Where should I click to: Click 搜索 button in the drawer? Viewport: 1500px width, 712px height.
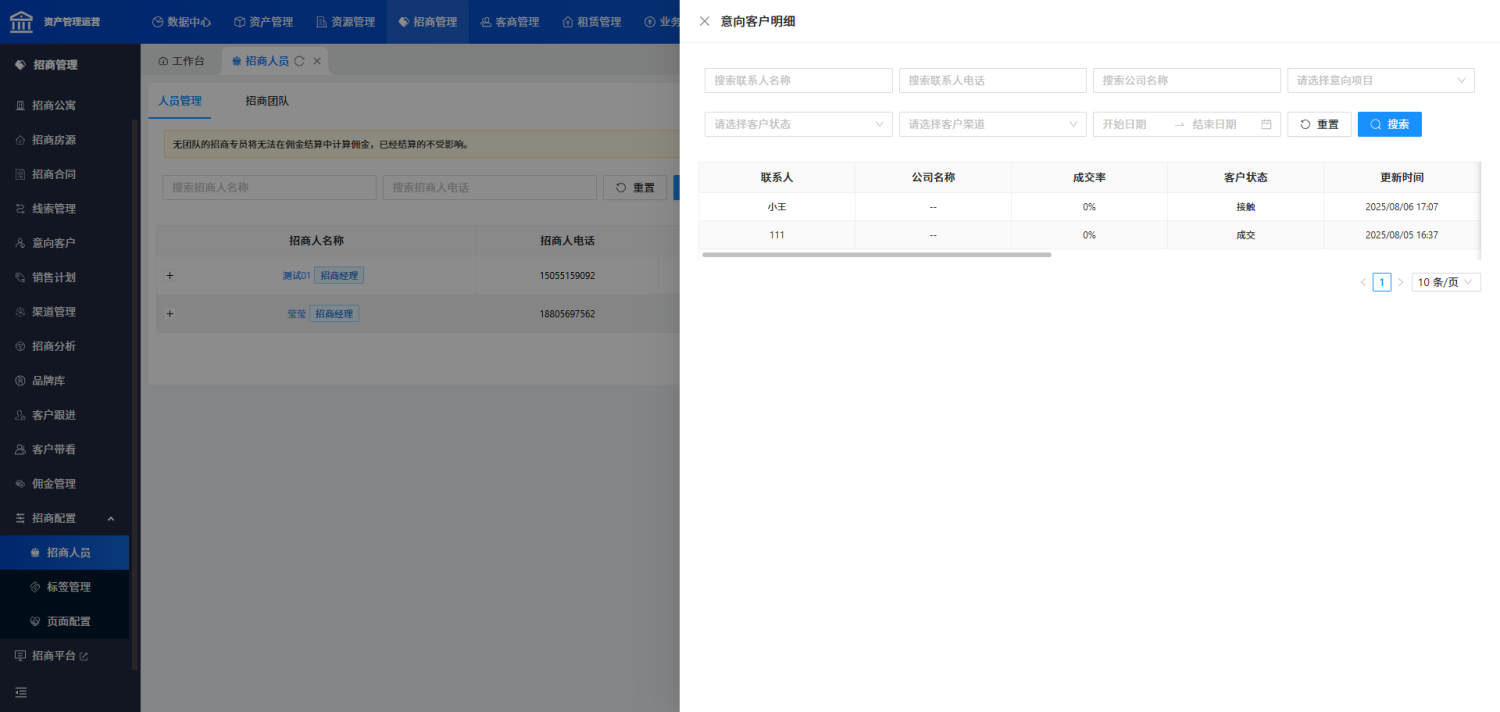1390,124
